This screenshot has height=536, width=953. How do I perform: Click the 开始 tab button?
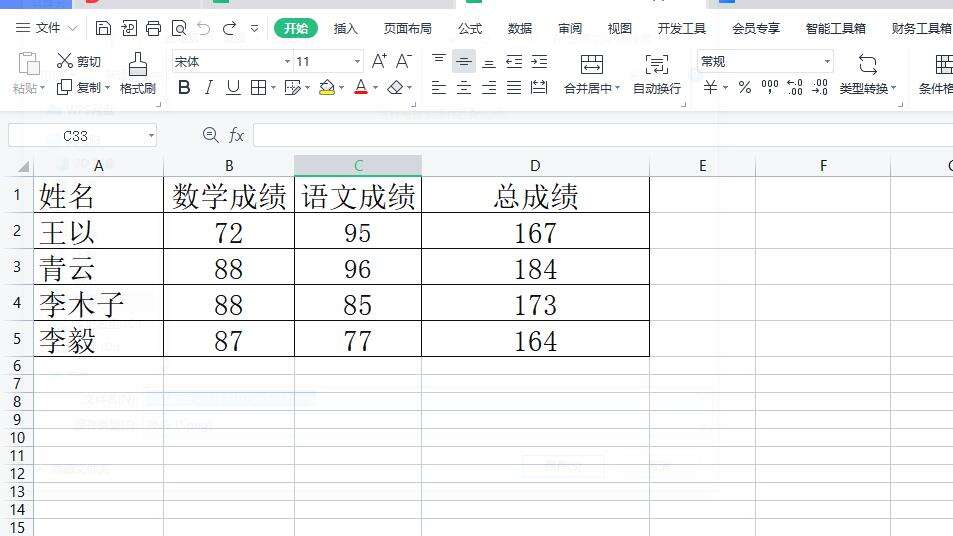tap(296, 28)
